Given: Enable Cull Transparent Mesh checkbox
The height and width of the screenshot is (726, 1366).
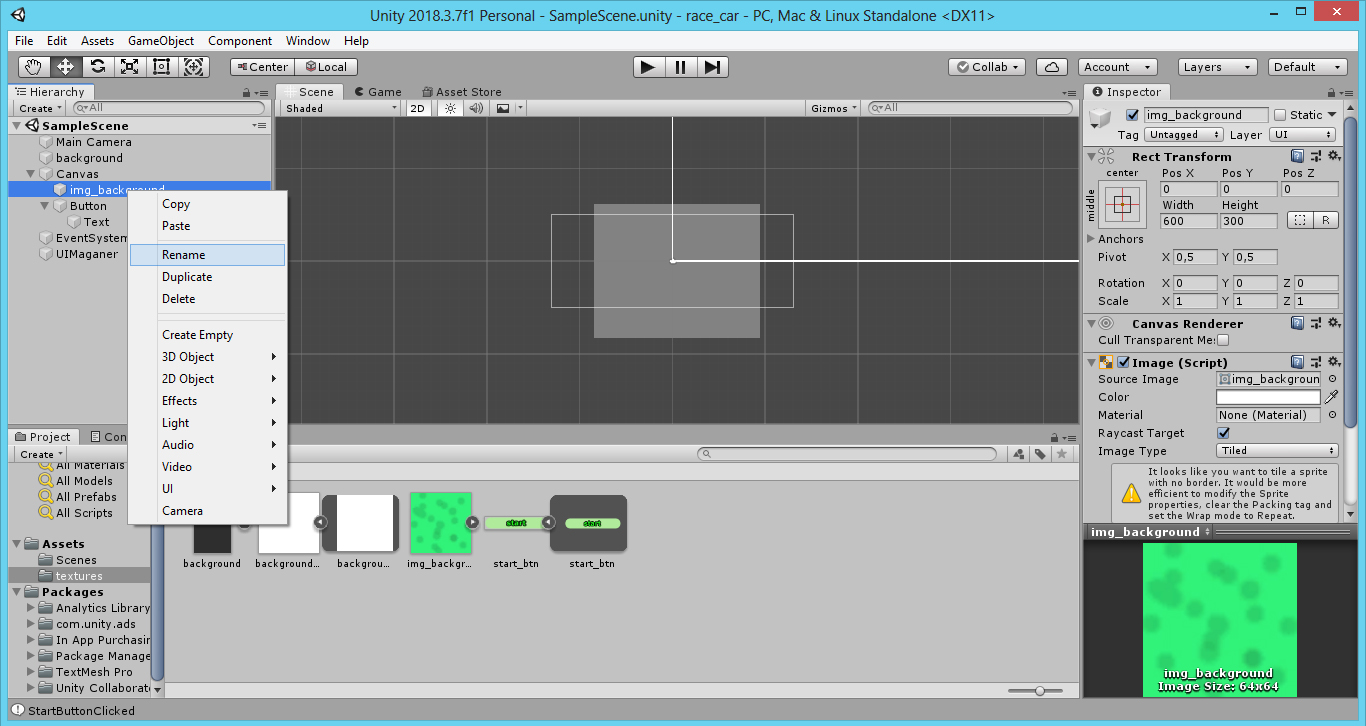Looking at the screenshot, I should tap(1222, 340).
